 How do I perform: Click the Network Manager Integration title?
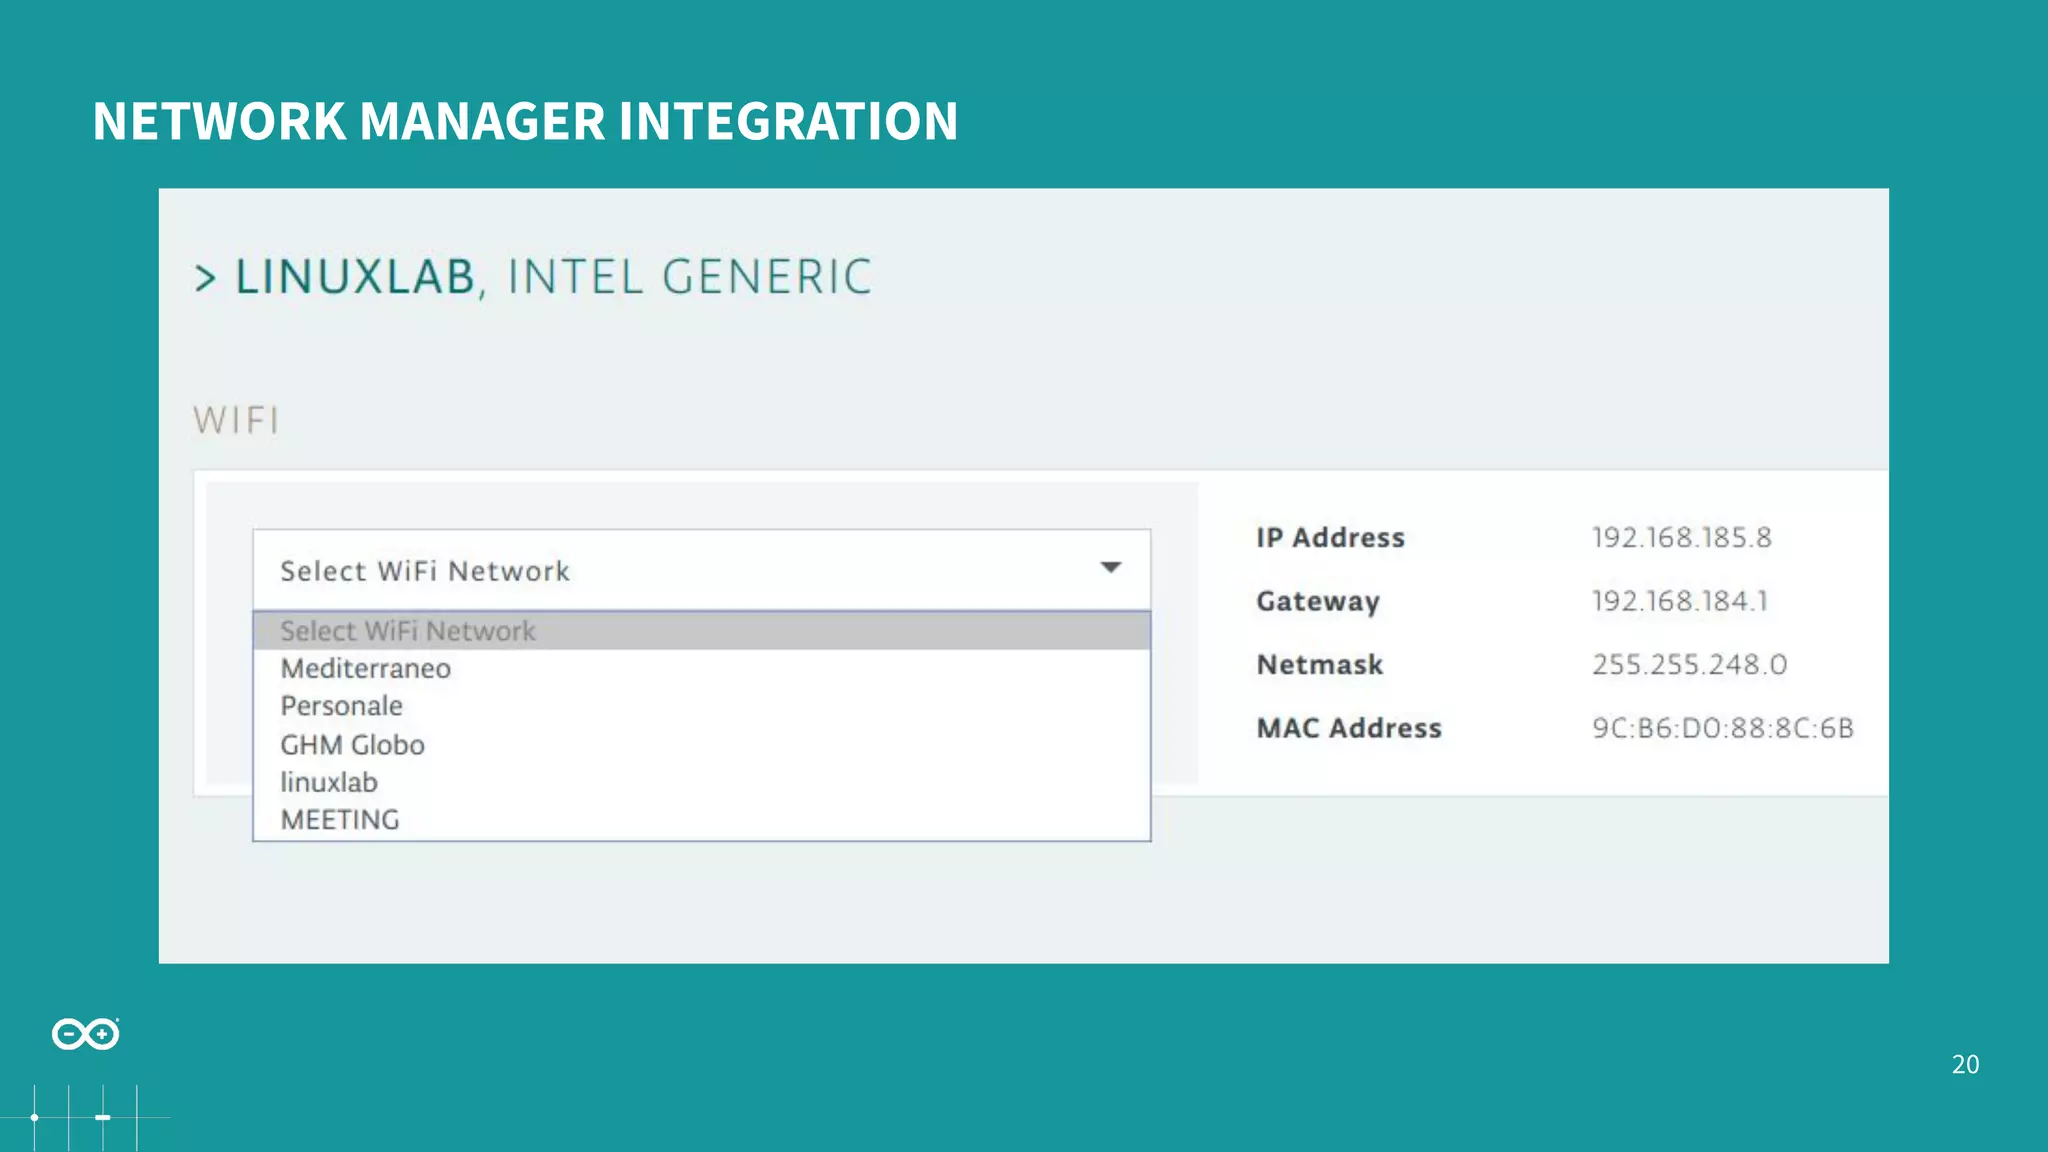pos(526,121)
